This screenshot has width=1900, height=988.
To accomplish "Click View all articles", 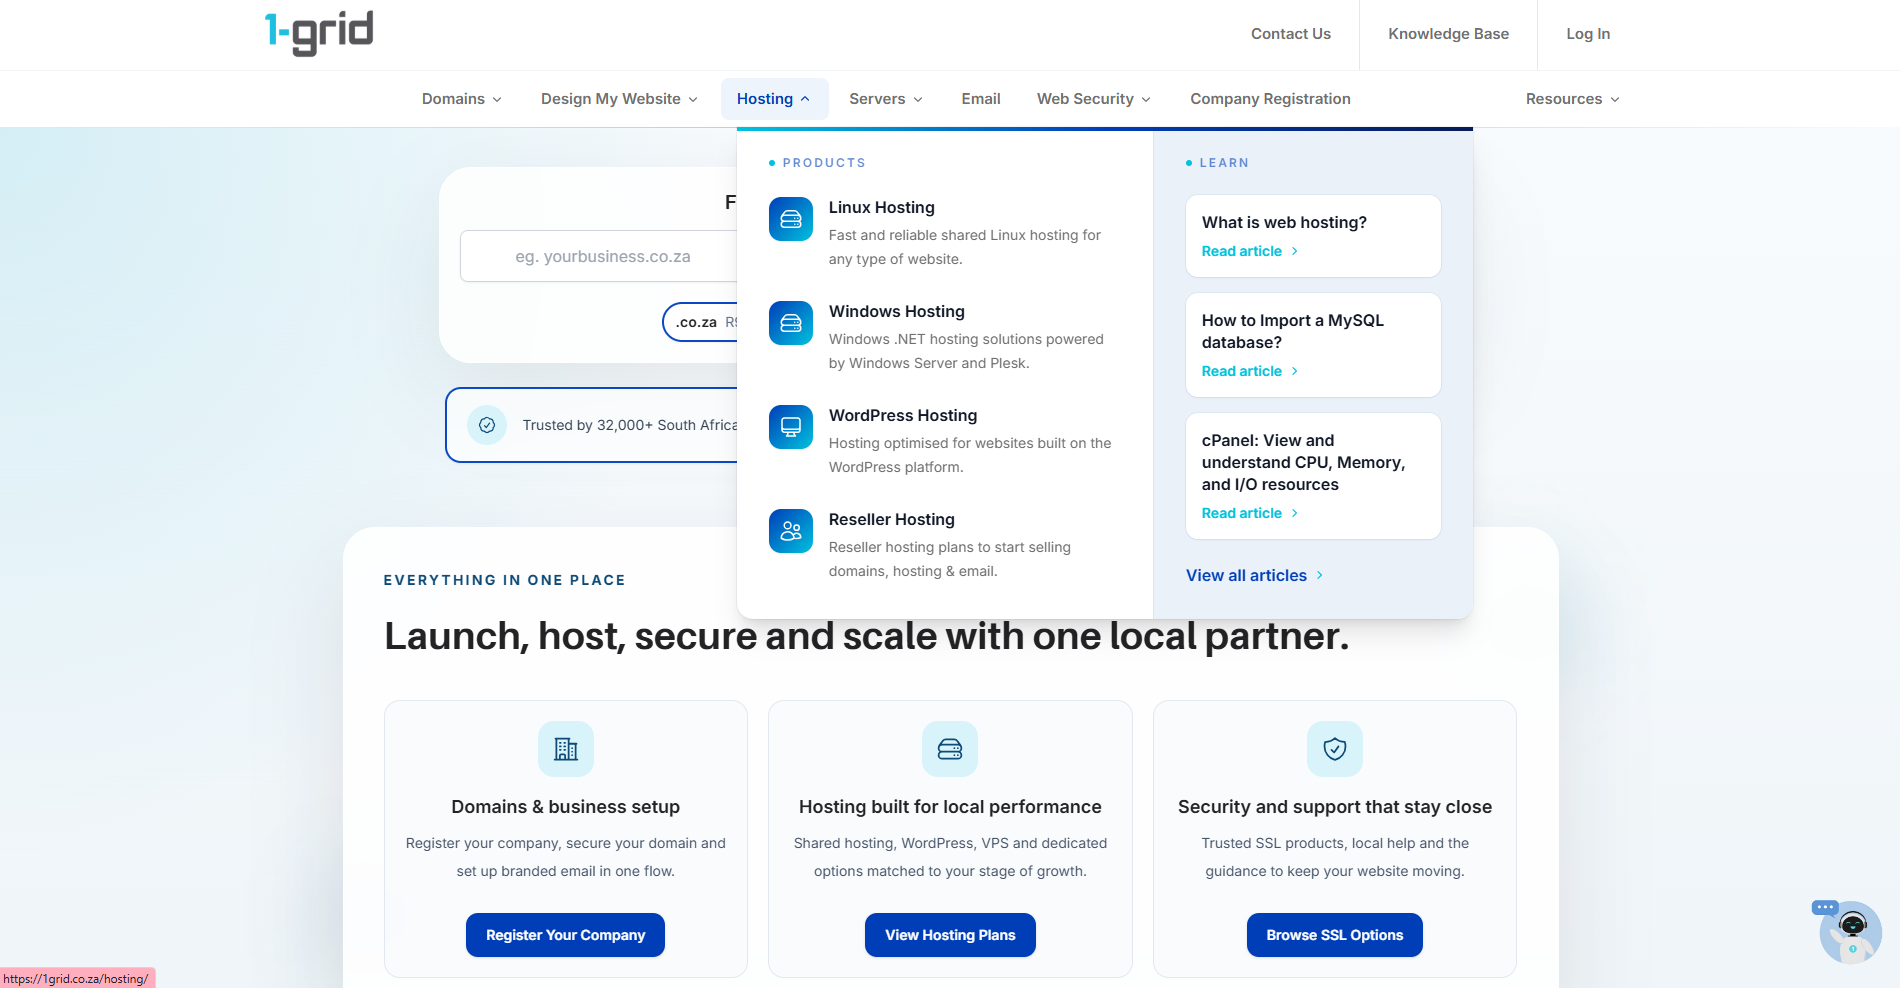I will point(1255,575).
